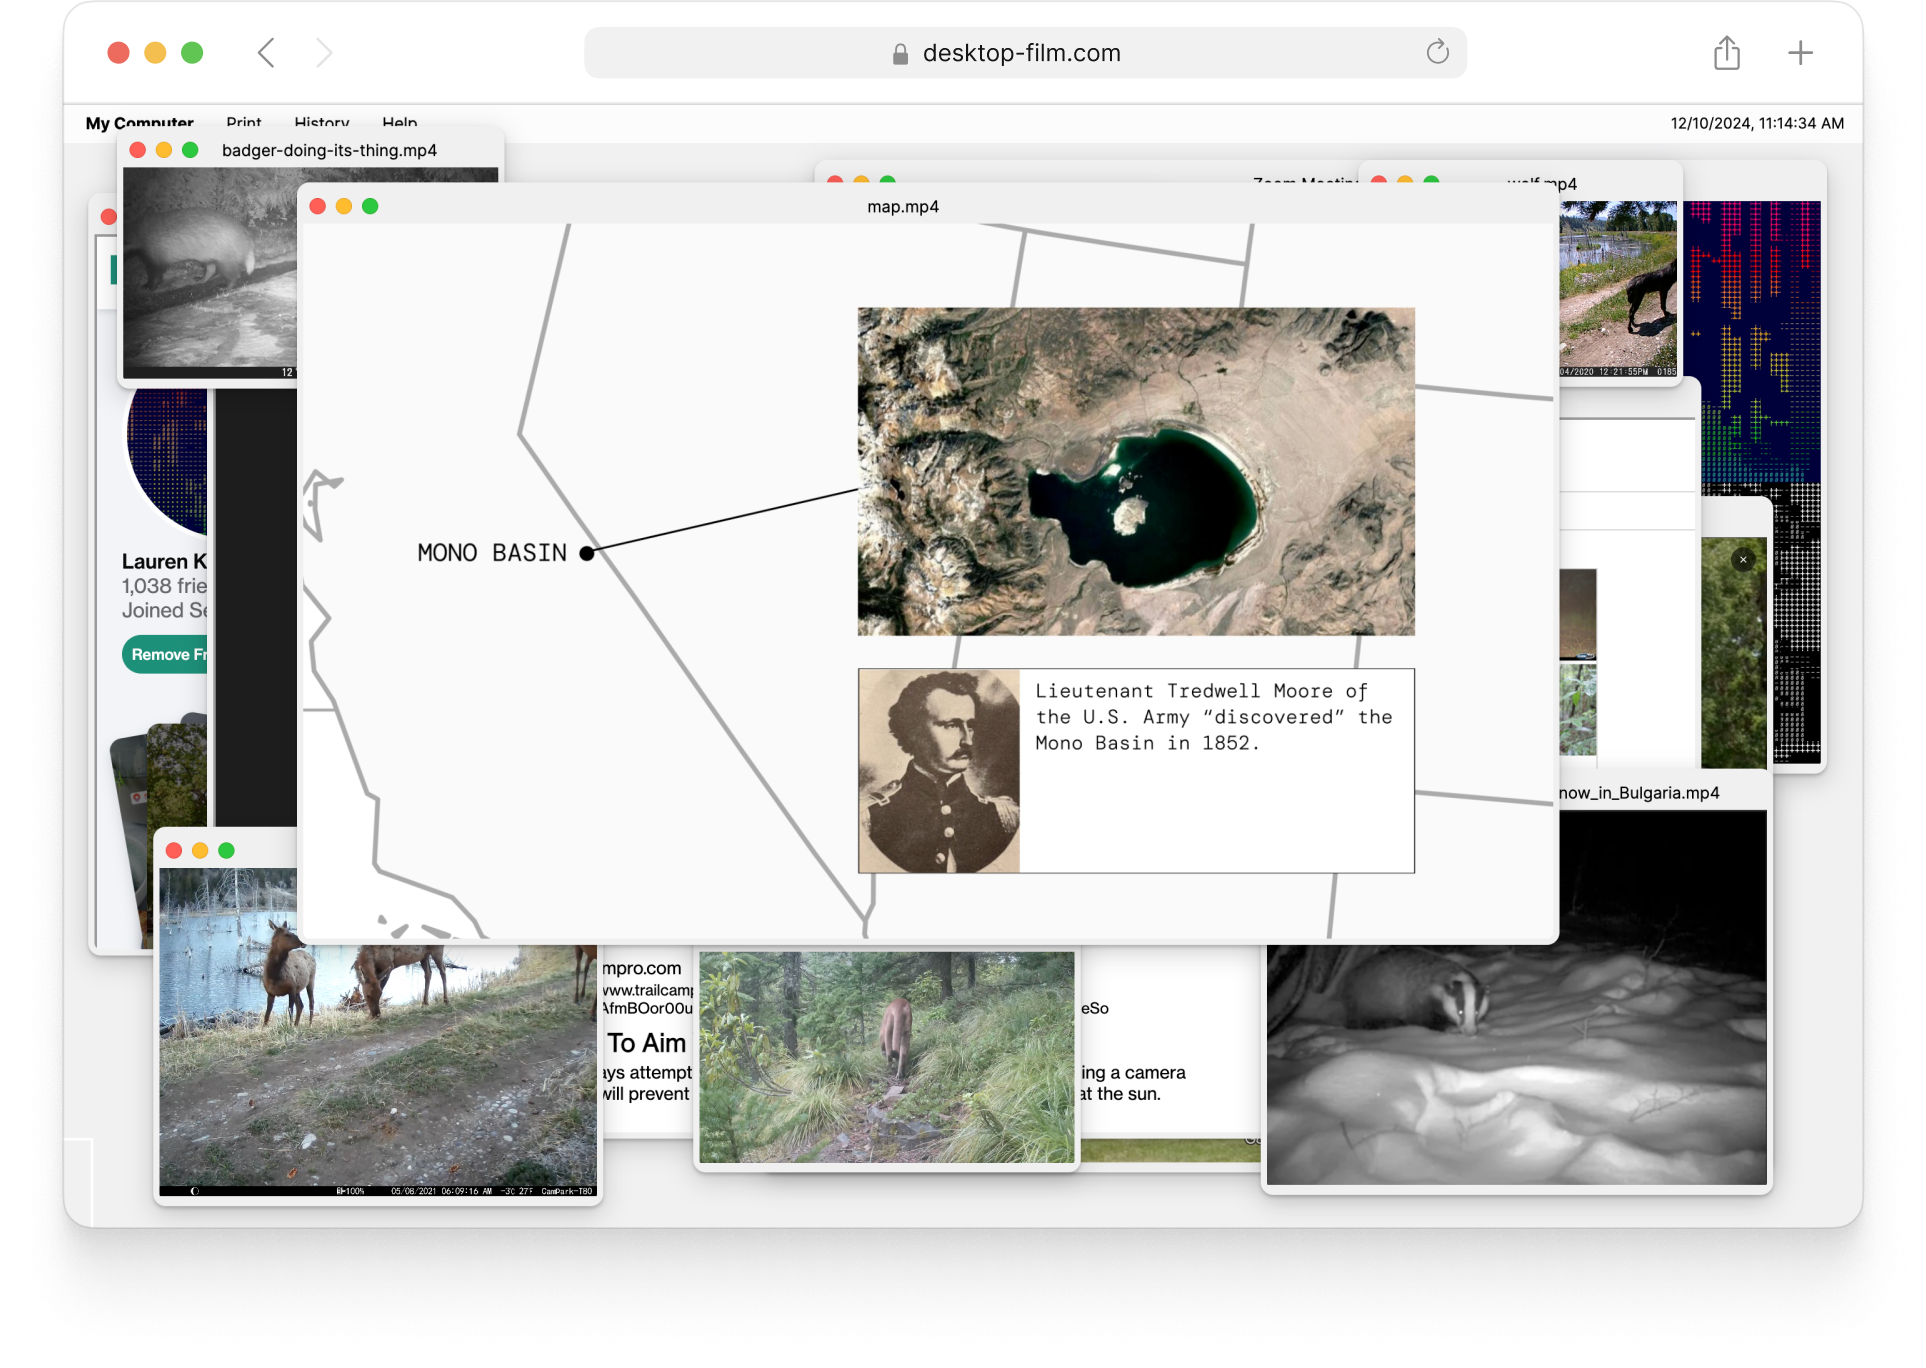Click the Lauren K profile name
Screen dimensions: 1926x1368
[164, 561]
